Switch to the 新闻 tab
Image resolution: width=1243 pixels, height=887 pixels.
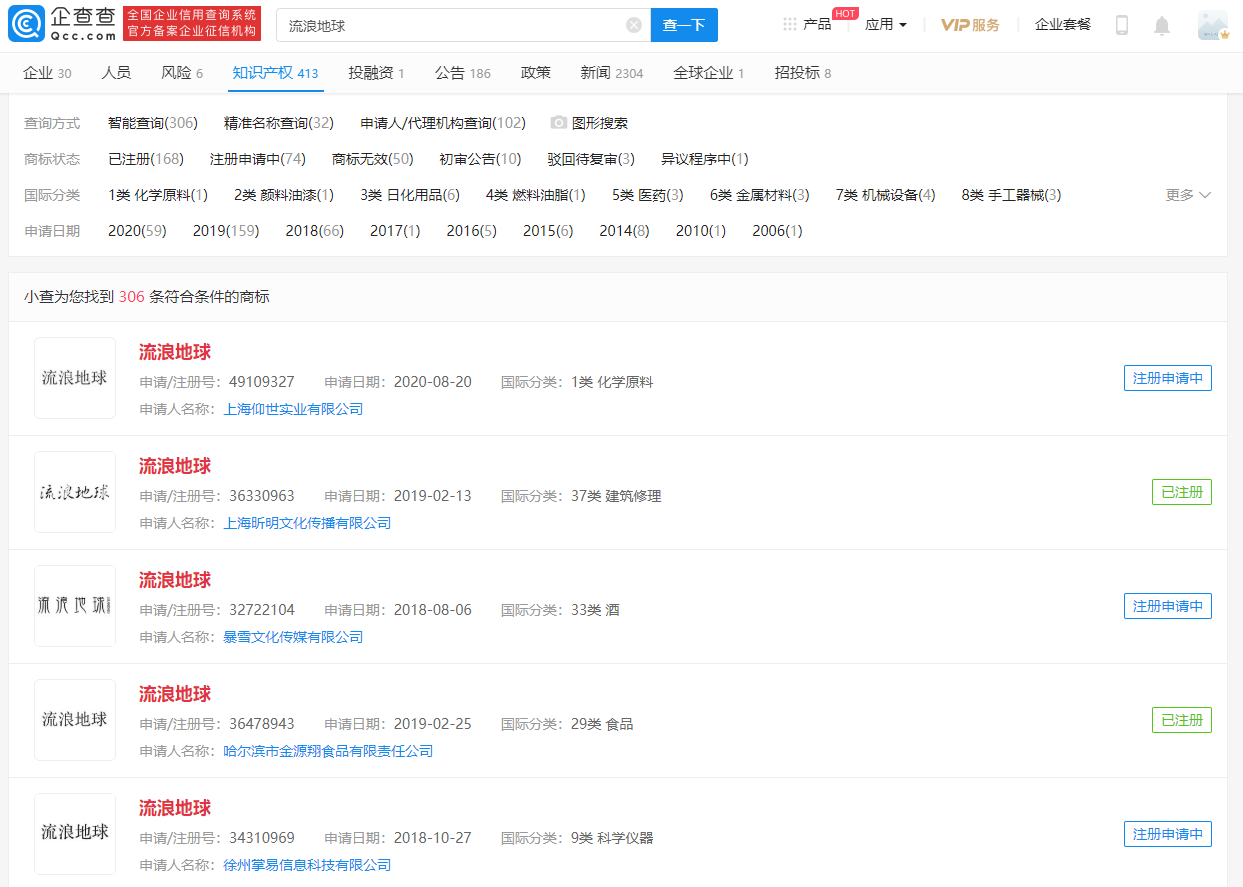pos(612,73)
